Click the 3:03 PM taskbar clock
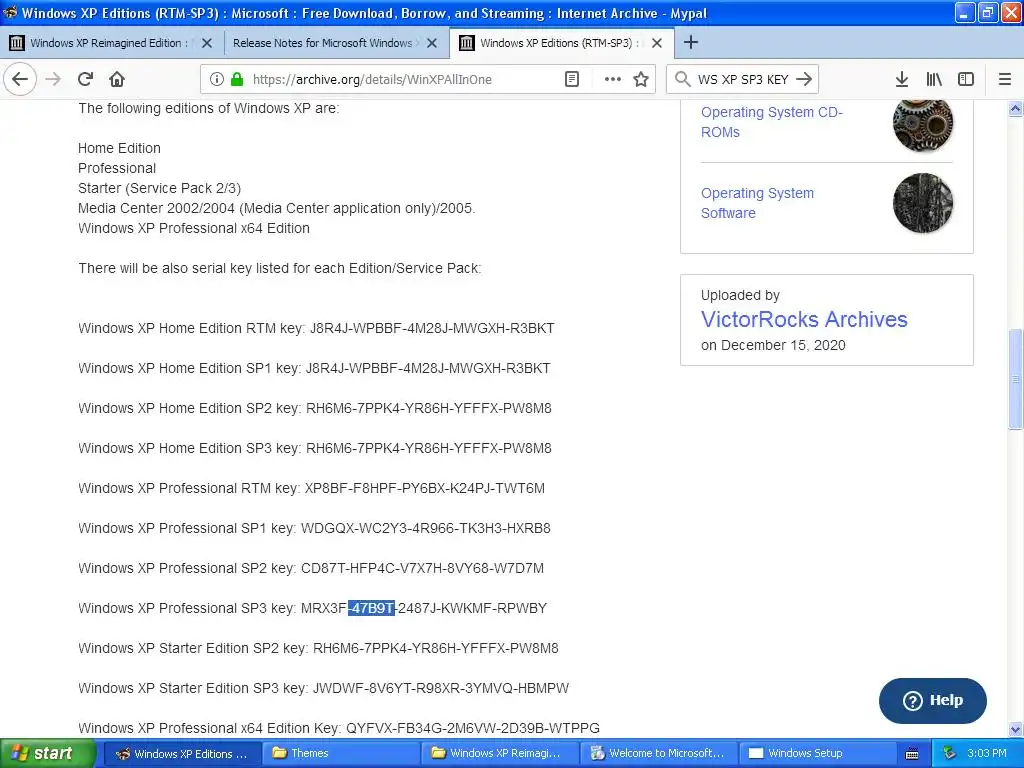The width and height of the screenshot is (1024, 768). tap(986, 754)
